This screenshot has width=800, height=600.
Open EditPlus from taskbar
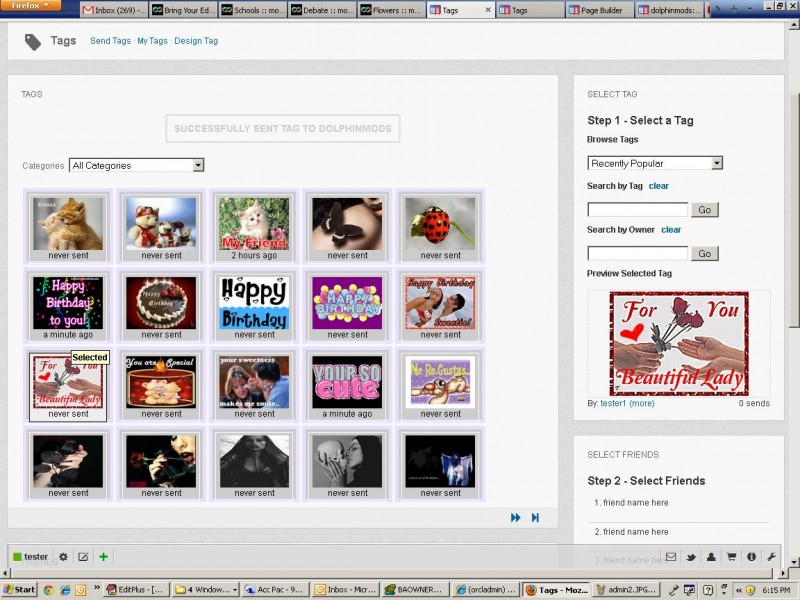pos(136,590)
